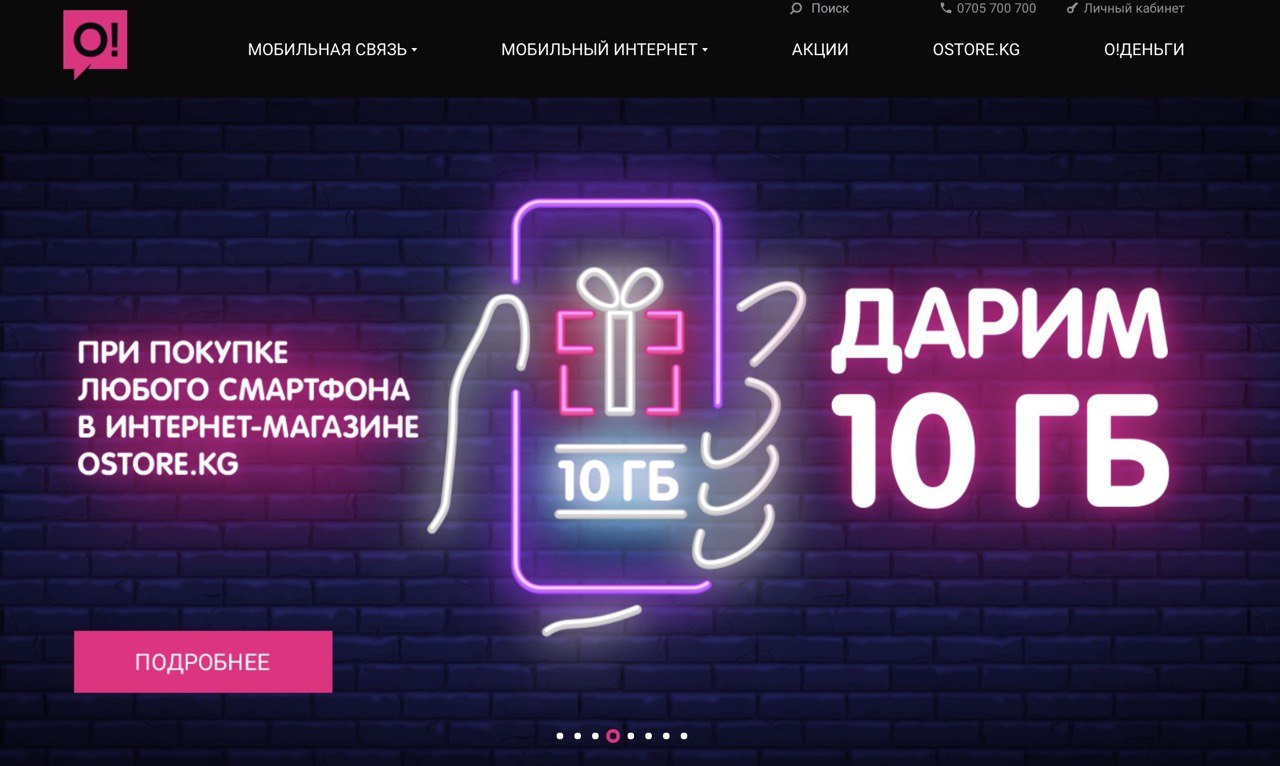Click in the Поиск search field
Image resolution: width=1280 pixels, height=766 pixels.
point(830,8)
